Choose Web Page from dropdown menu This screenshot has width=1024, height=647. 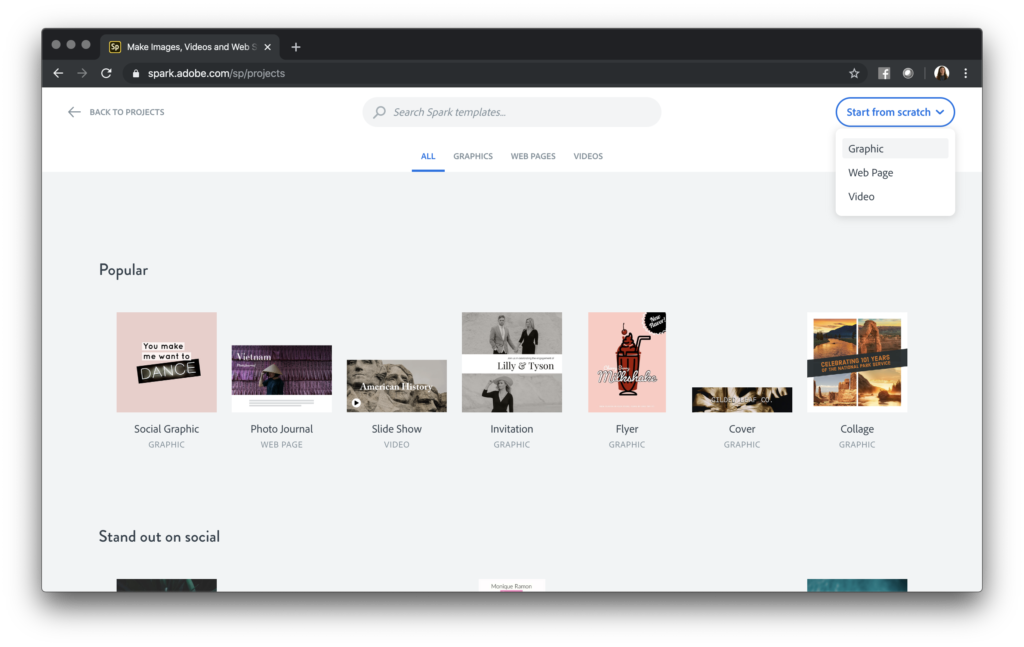pyautogui.click(x=870, y=173)
